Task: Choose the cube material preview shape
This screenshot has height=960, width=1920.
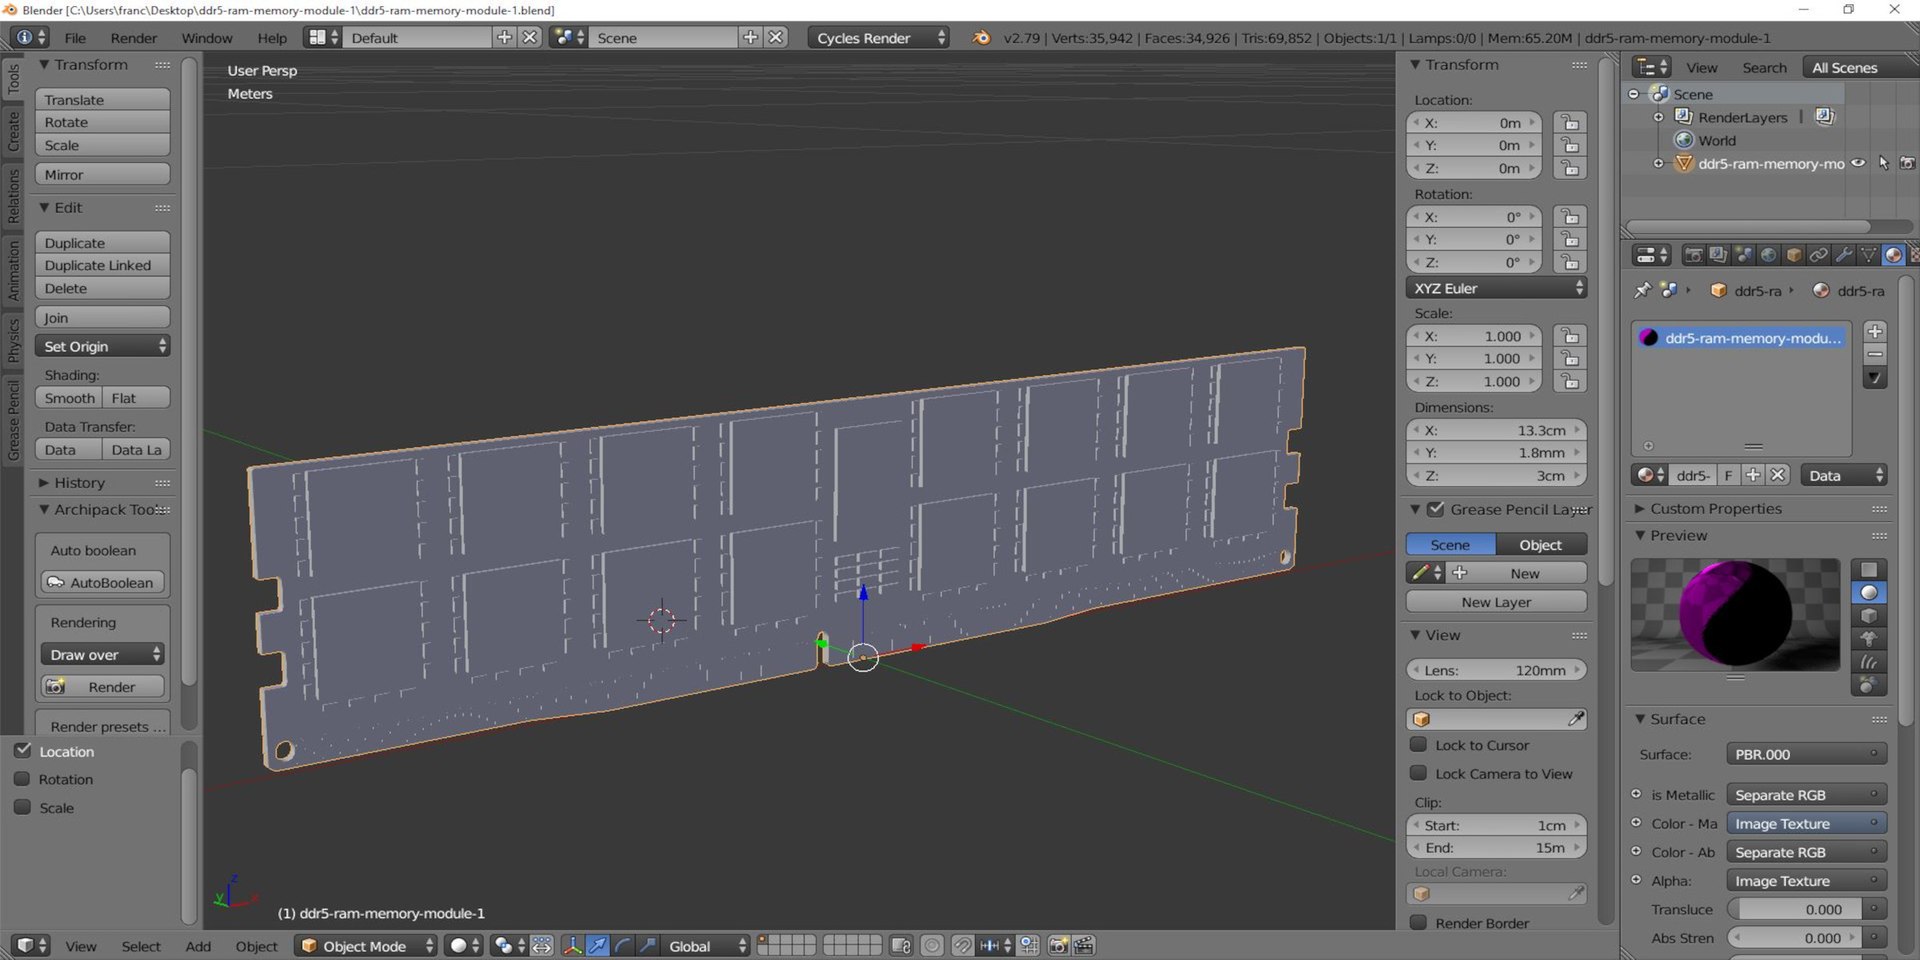Action: 1868,617
